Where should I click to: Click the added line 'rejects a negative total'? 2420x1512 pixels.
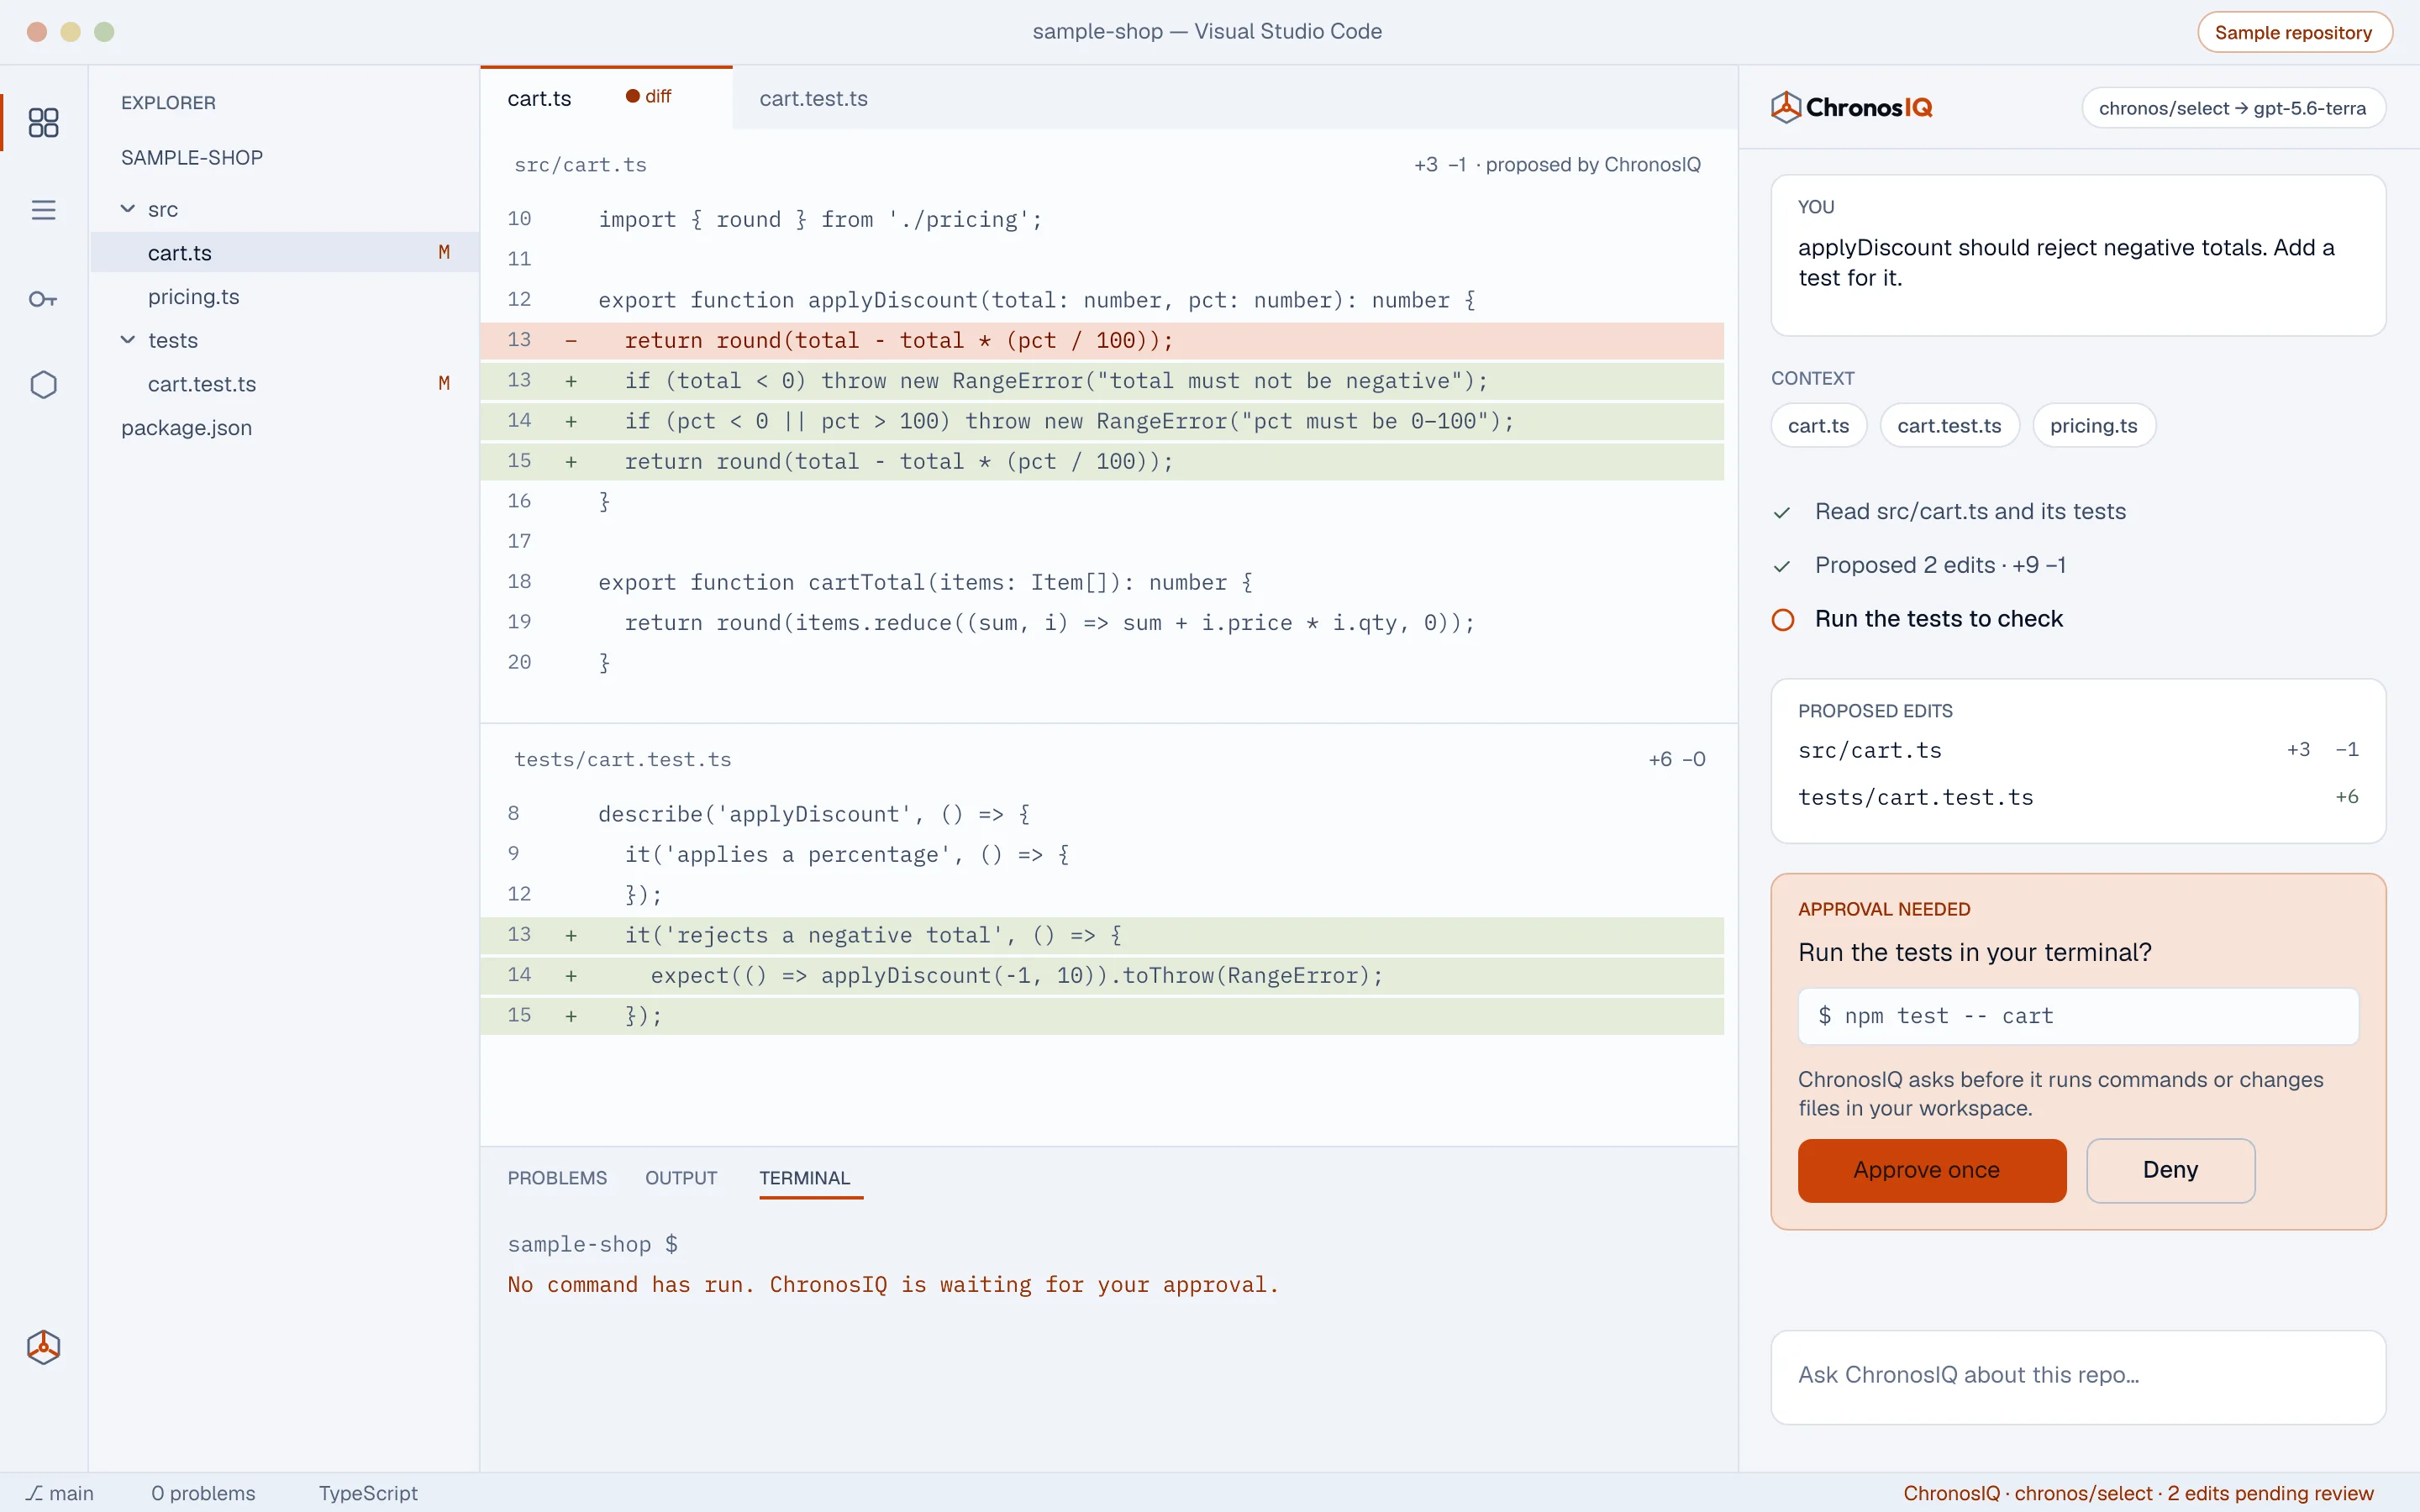[1102, 935]
